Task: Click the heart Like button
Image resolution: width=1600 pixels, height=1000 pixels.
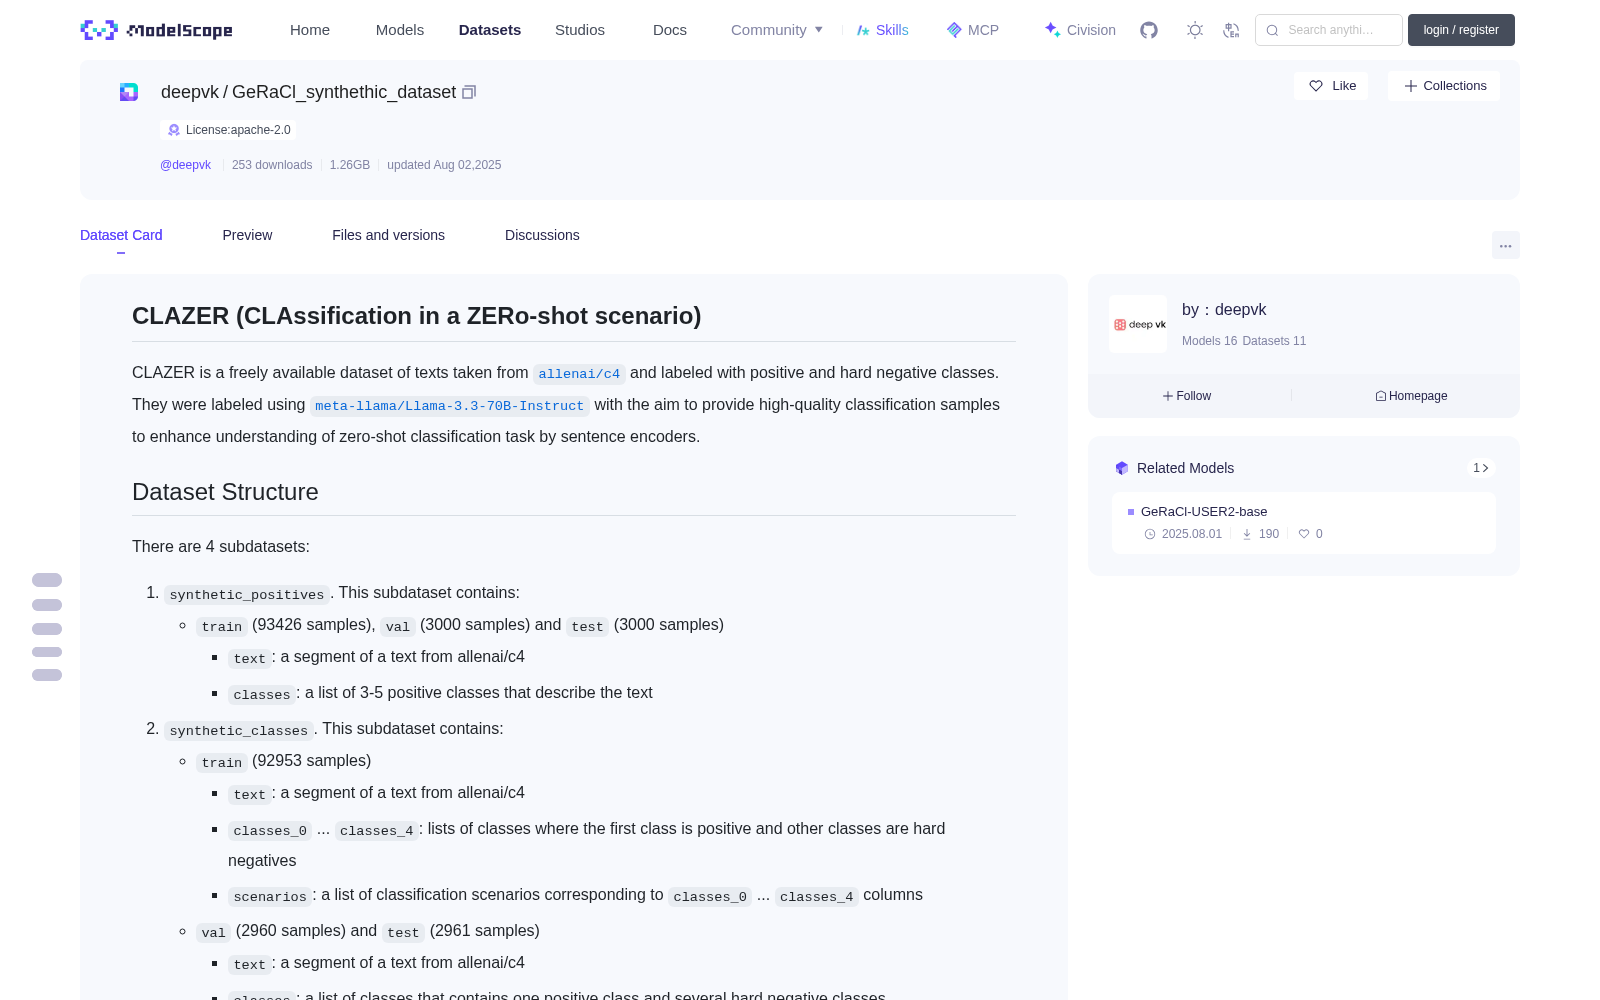Action: tap(1332, 86)
